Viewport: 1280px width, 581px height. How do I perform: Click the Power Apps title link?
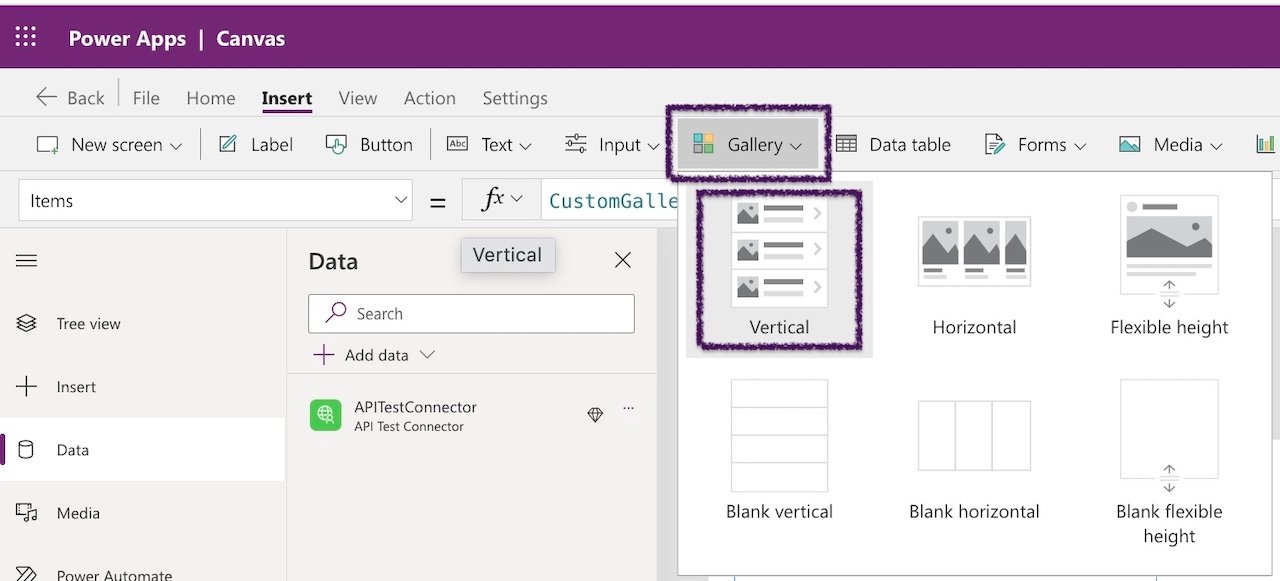point(127,38)
